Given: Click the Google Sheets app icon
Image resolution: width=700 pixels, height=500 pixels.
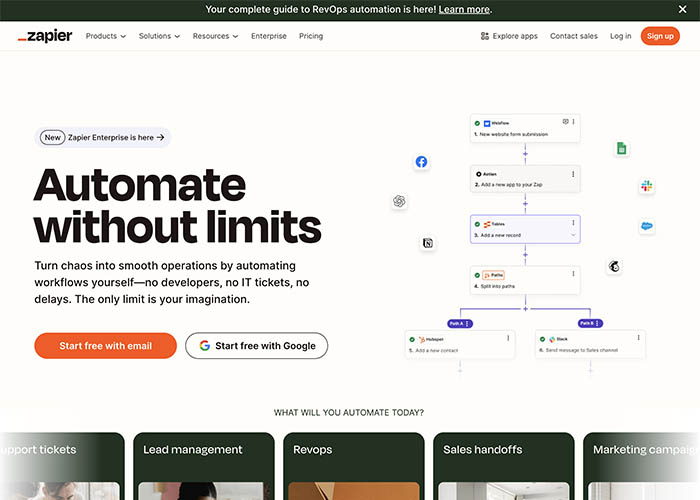Looking at the screenshot, I should 621,148.
